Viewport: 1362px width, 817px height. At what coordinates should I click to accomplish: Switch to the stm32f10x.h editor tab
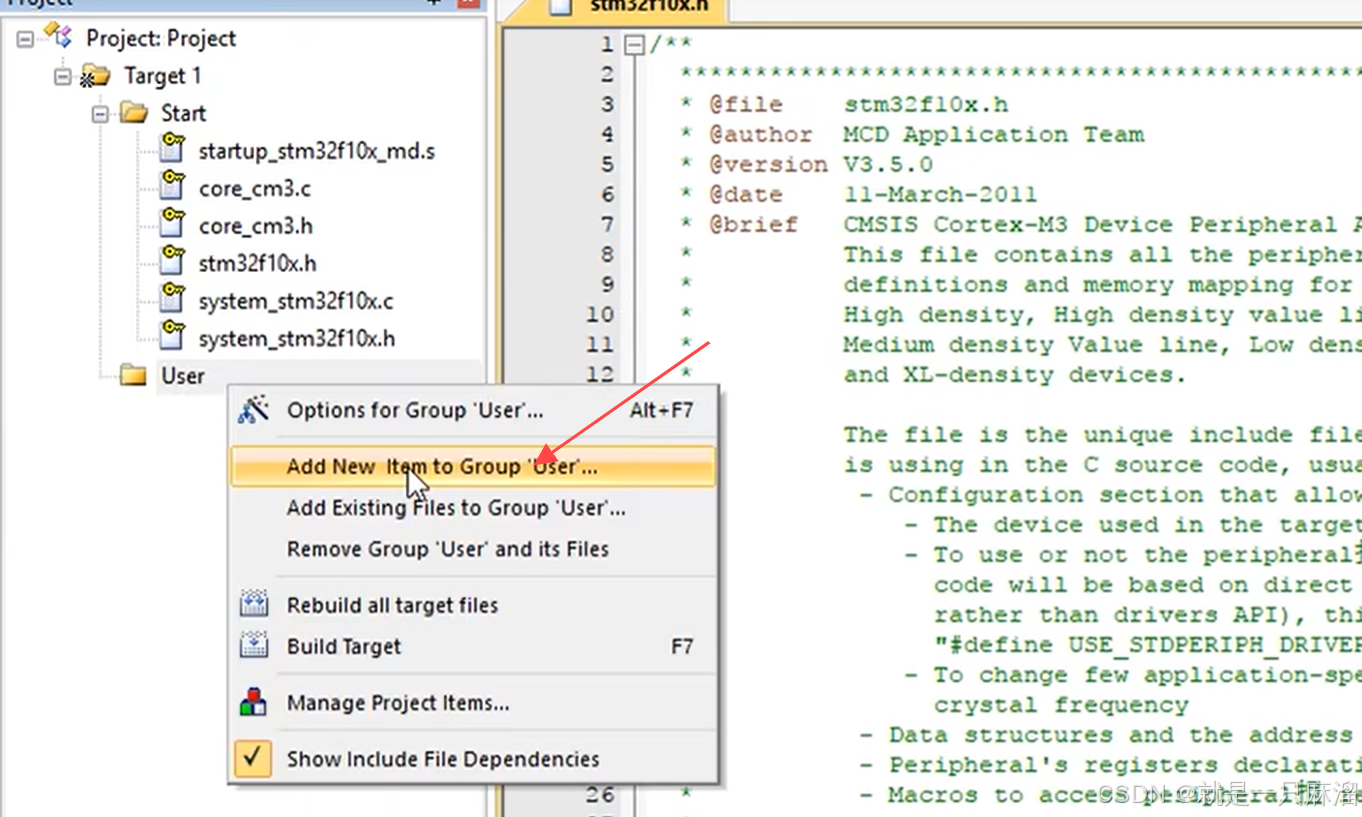(x=626, y=8)
